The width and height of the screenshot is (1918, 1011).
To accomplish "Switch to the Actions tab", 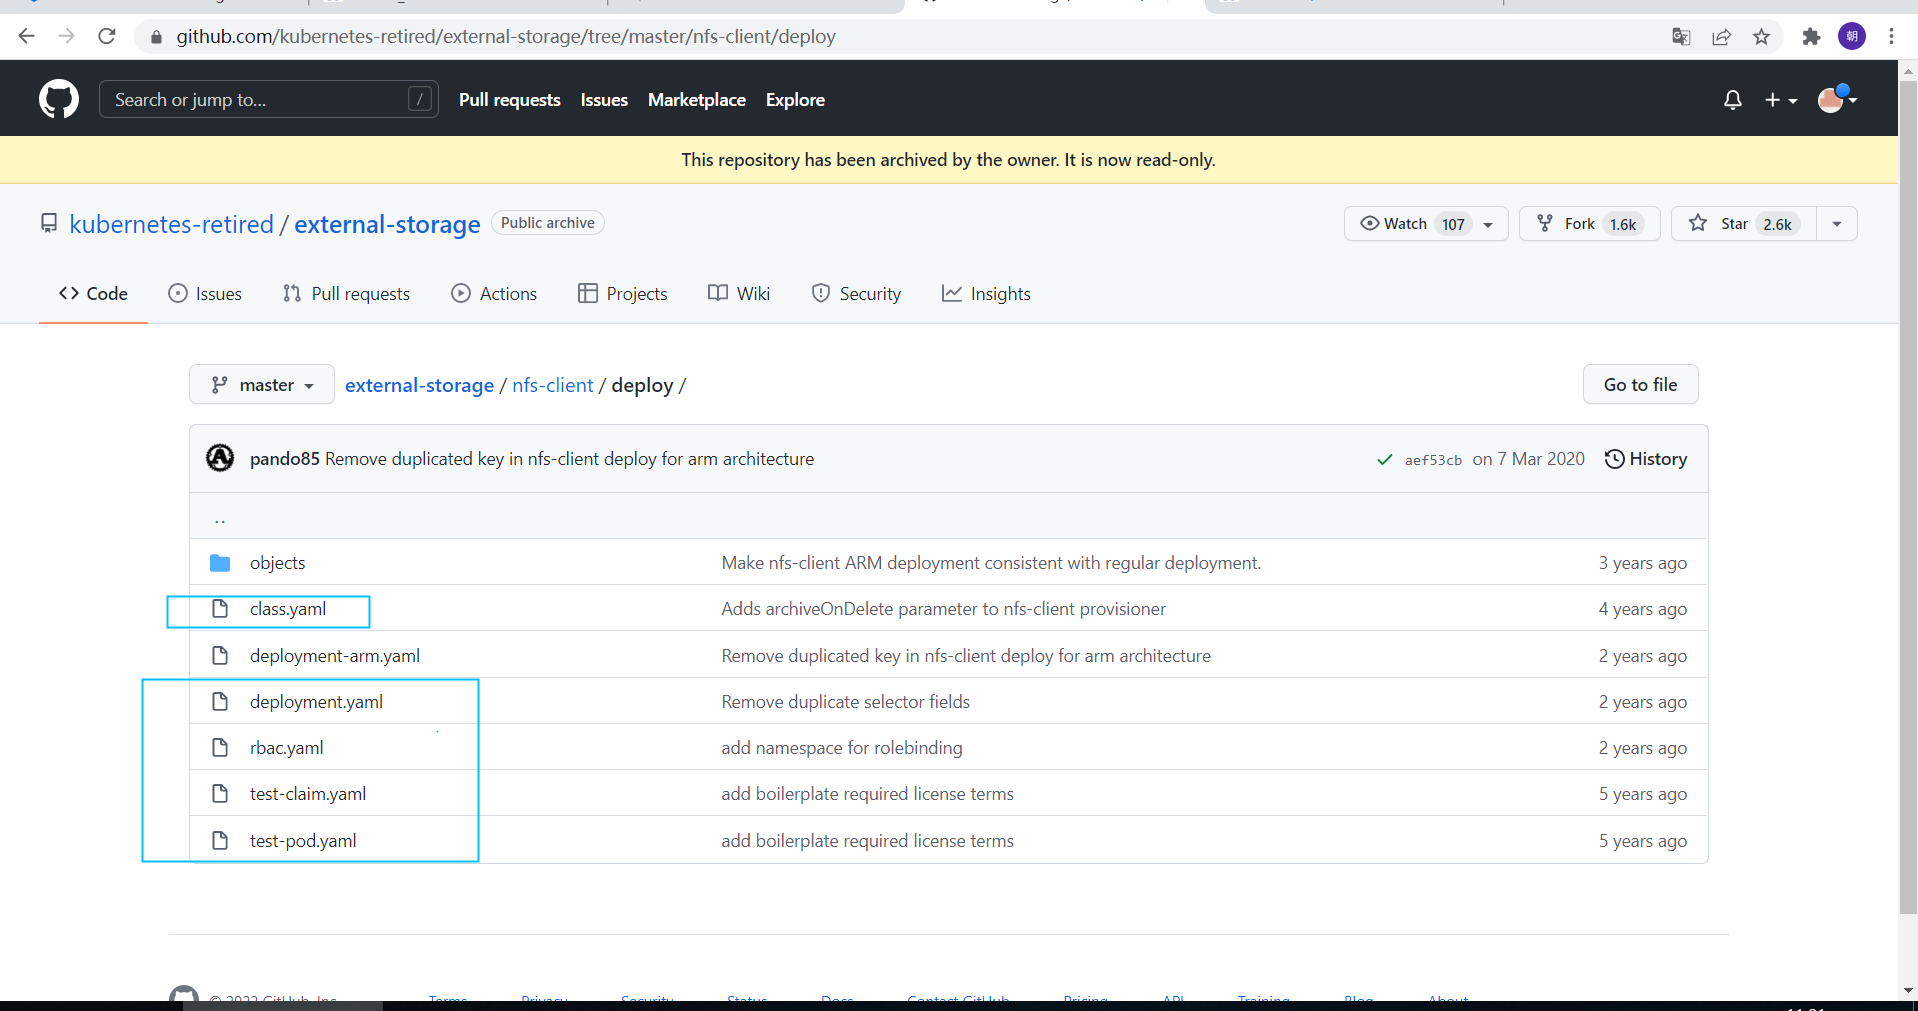I will (x=494, y=294).
